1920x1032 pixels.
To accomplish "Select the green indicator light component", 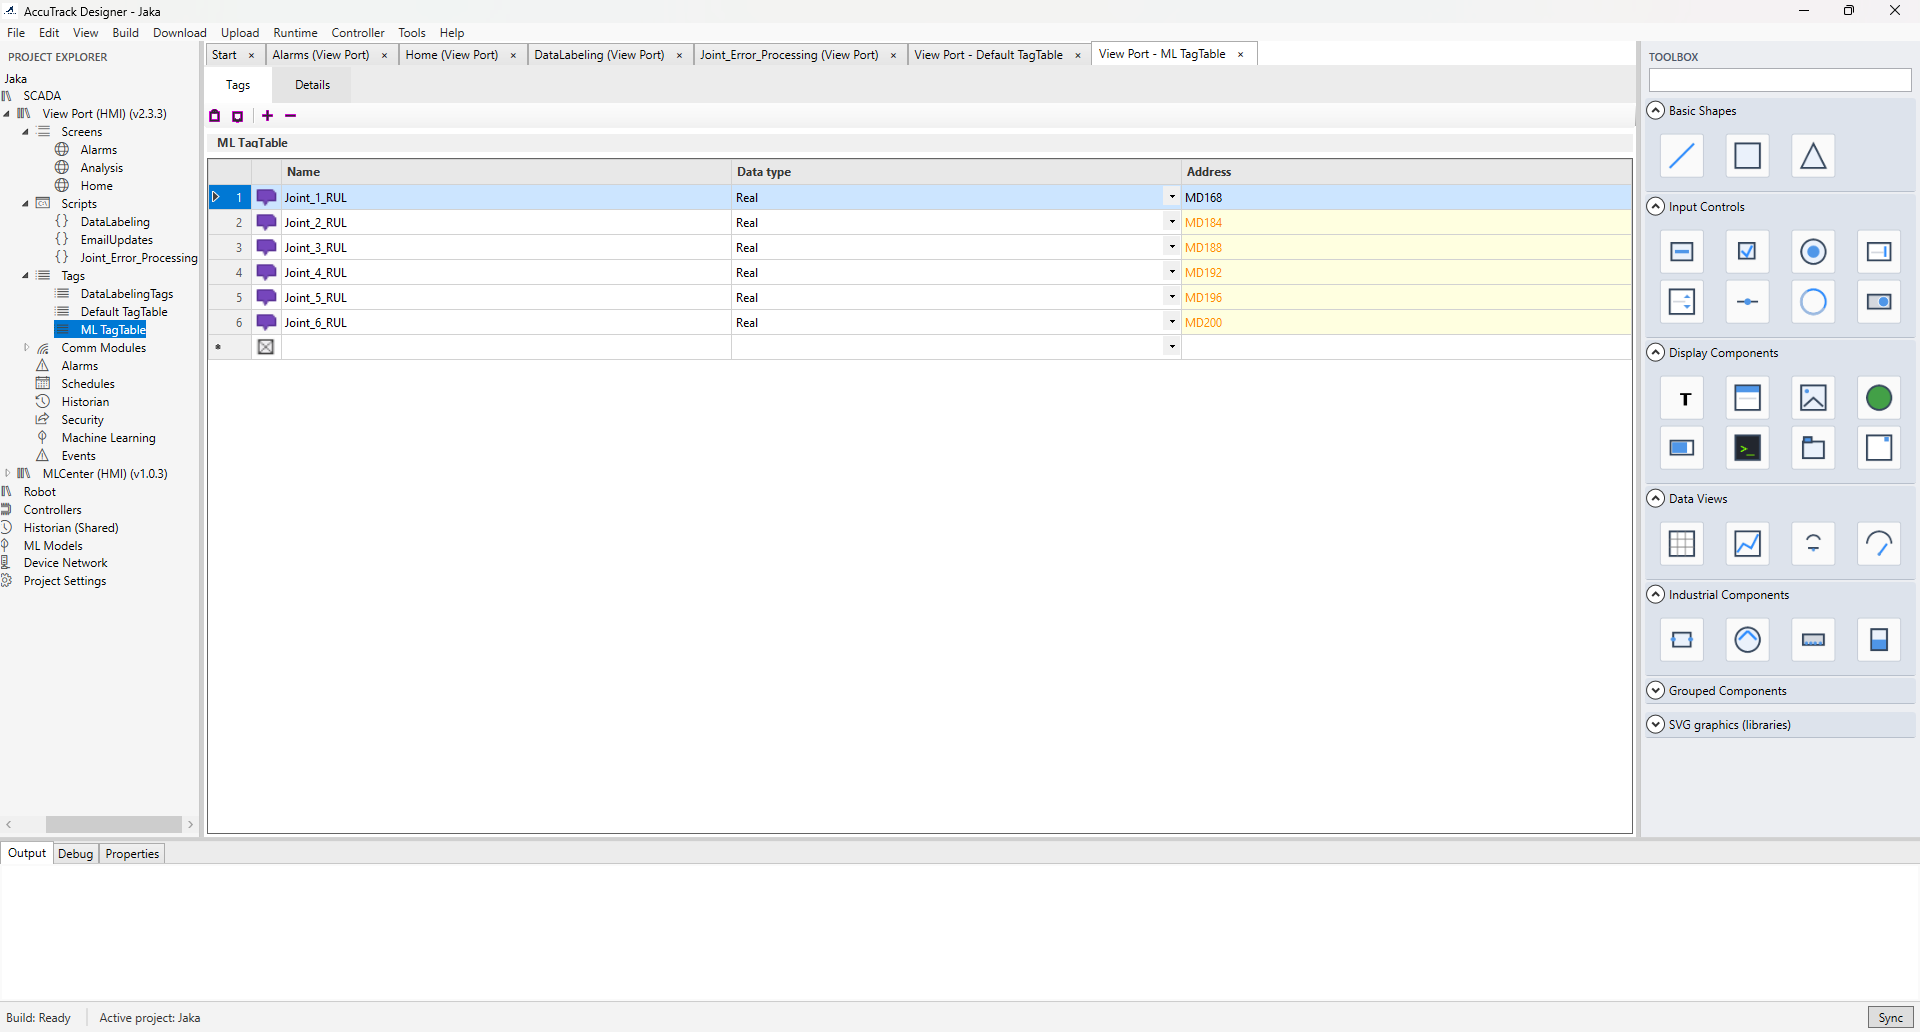I will [x=1879, y=398].
